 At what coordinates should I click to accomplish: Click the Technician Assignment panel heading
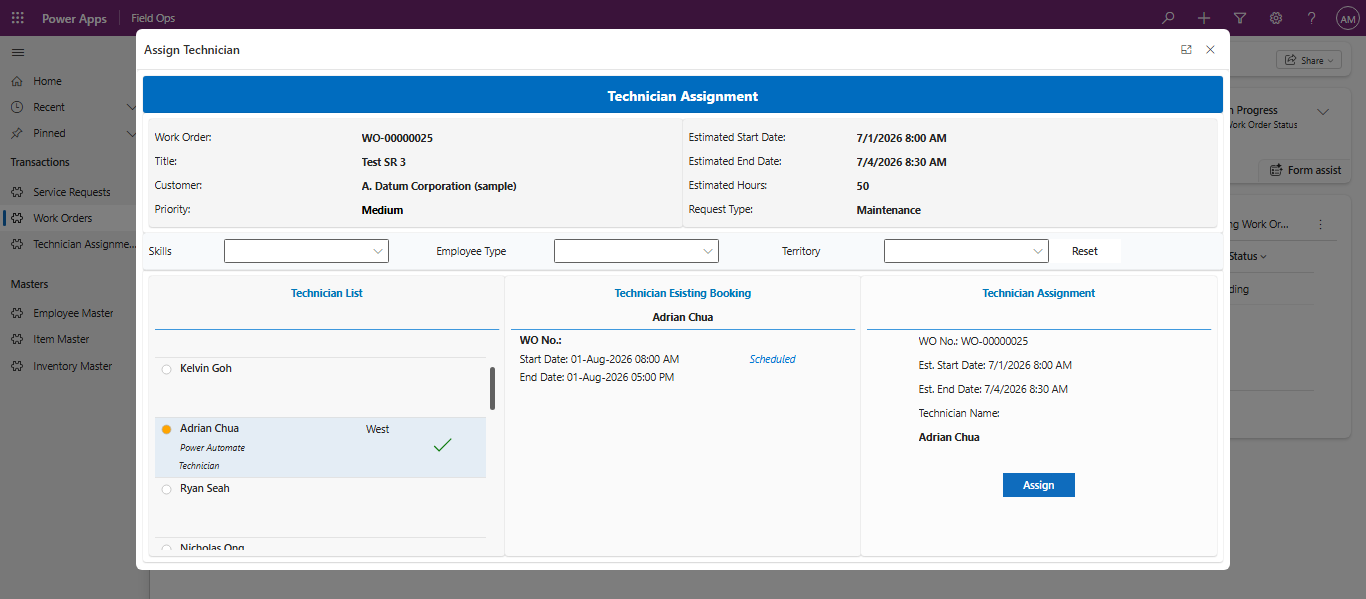pos(1039,293)
